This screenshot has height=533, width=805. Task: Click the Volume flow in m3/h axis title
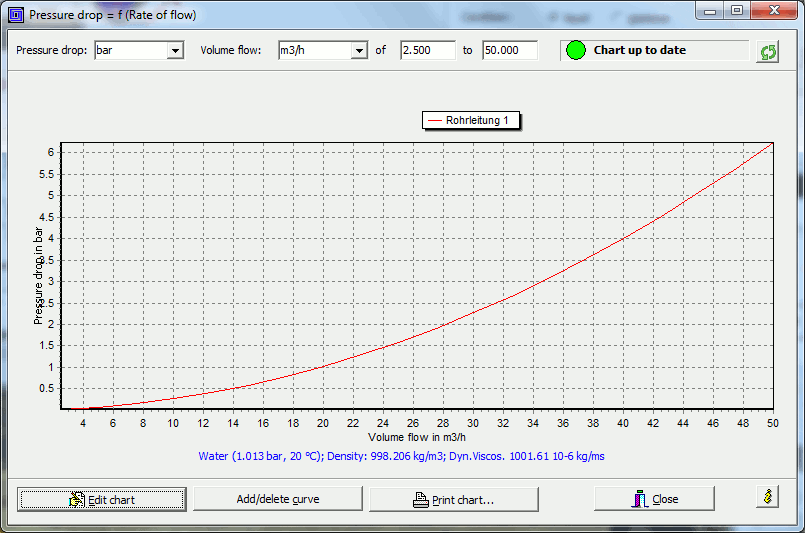click(x=417, y=437)
